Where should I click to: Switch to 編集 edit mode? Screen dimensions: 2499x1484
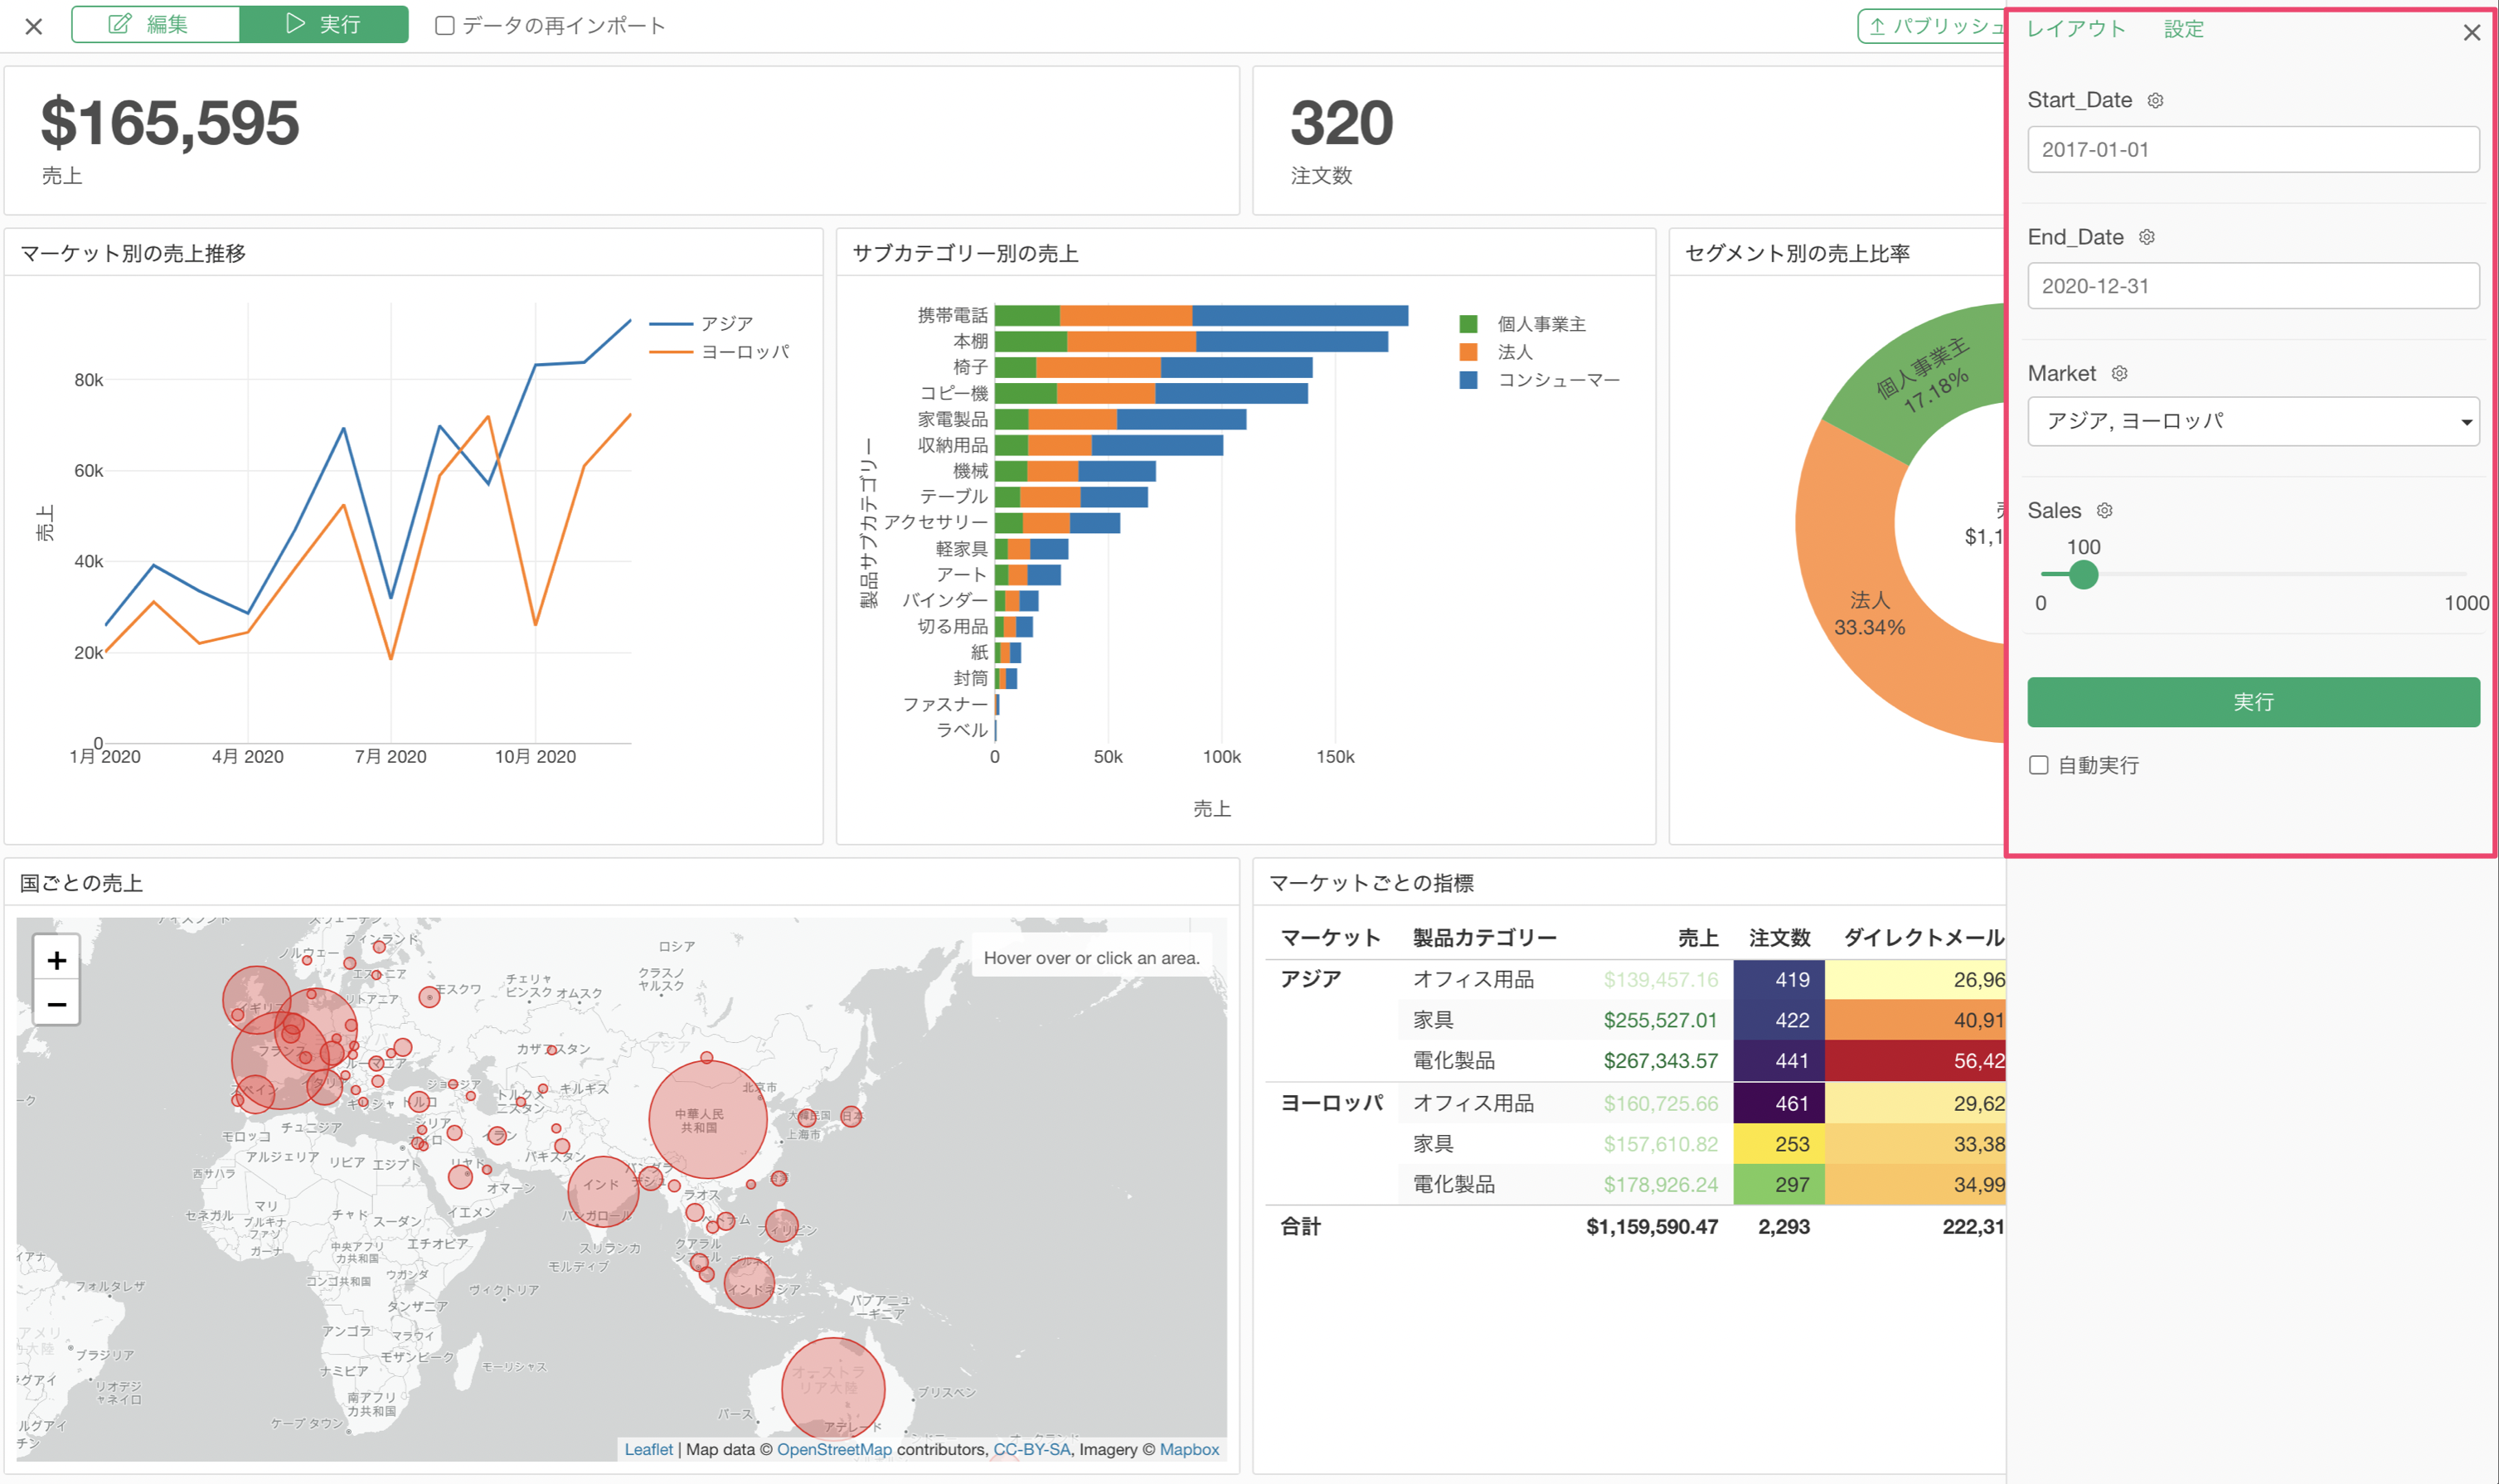coord(156,24)
